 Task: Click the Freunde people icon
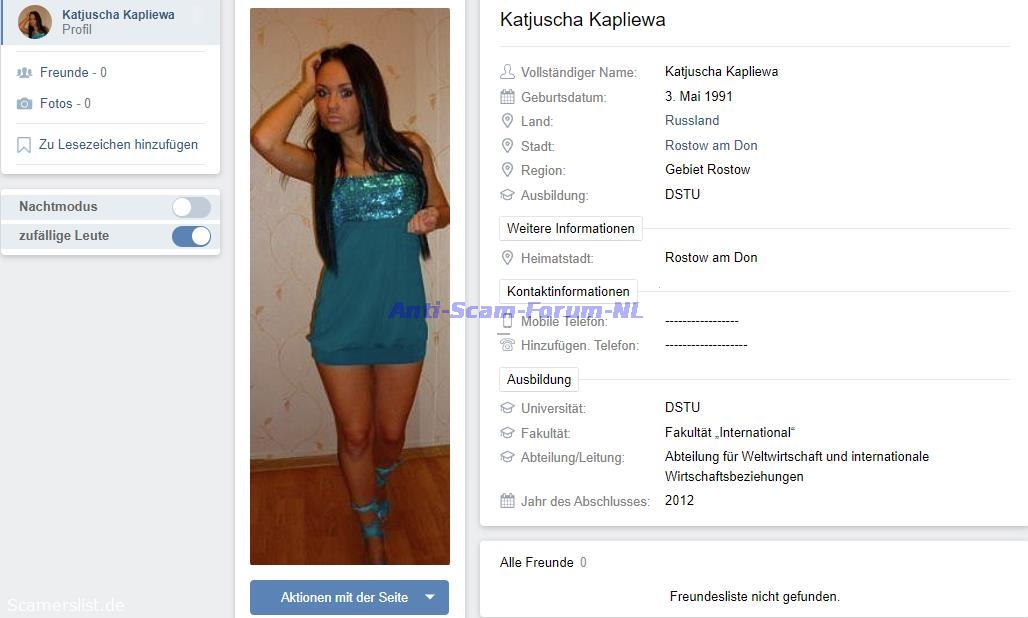(24, 73)
